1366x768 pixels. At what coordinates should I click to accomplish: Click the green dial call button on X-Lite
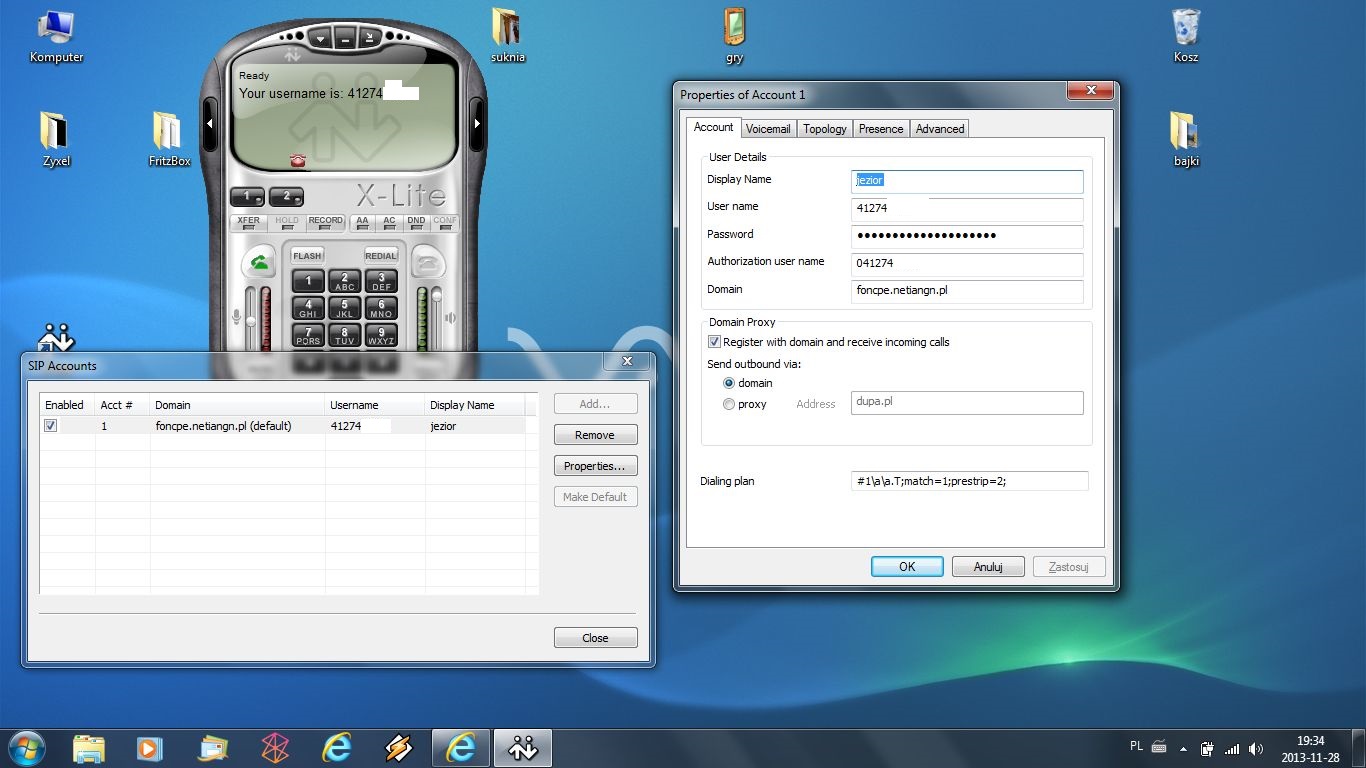259,263
